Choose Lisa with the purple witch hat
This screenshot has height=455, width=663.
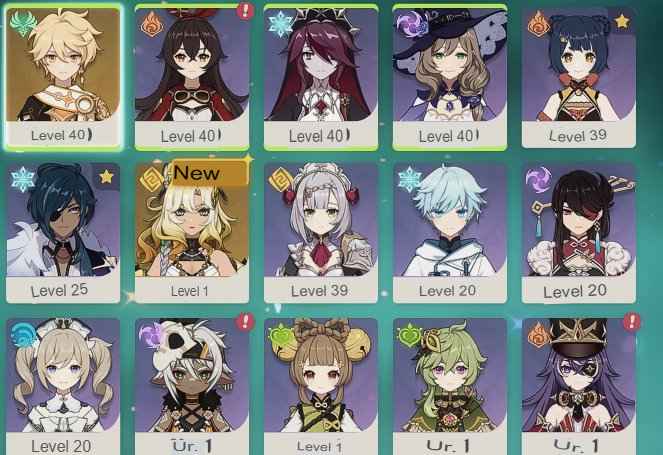pos(450,78)
